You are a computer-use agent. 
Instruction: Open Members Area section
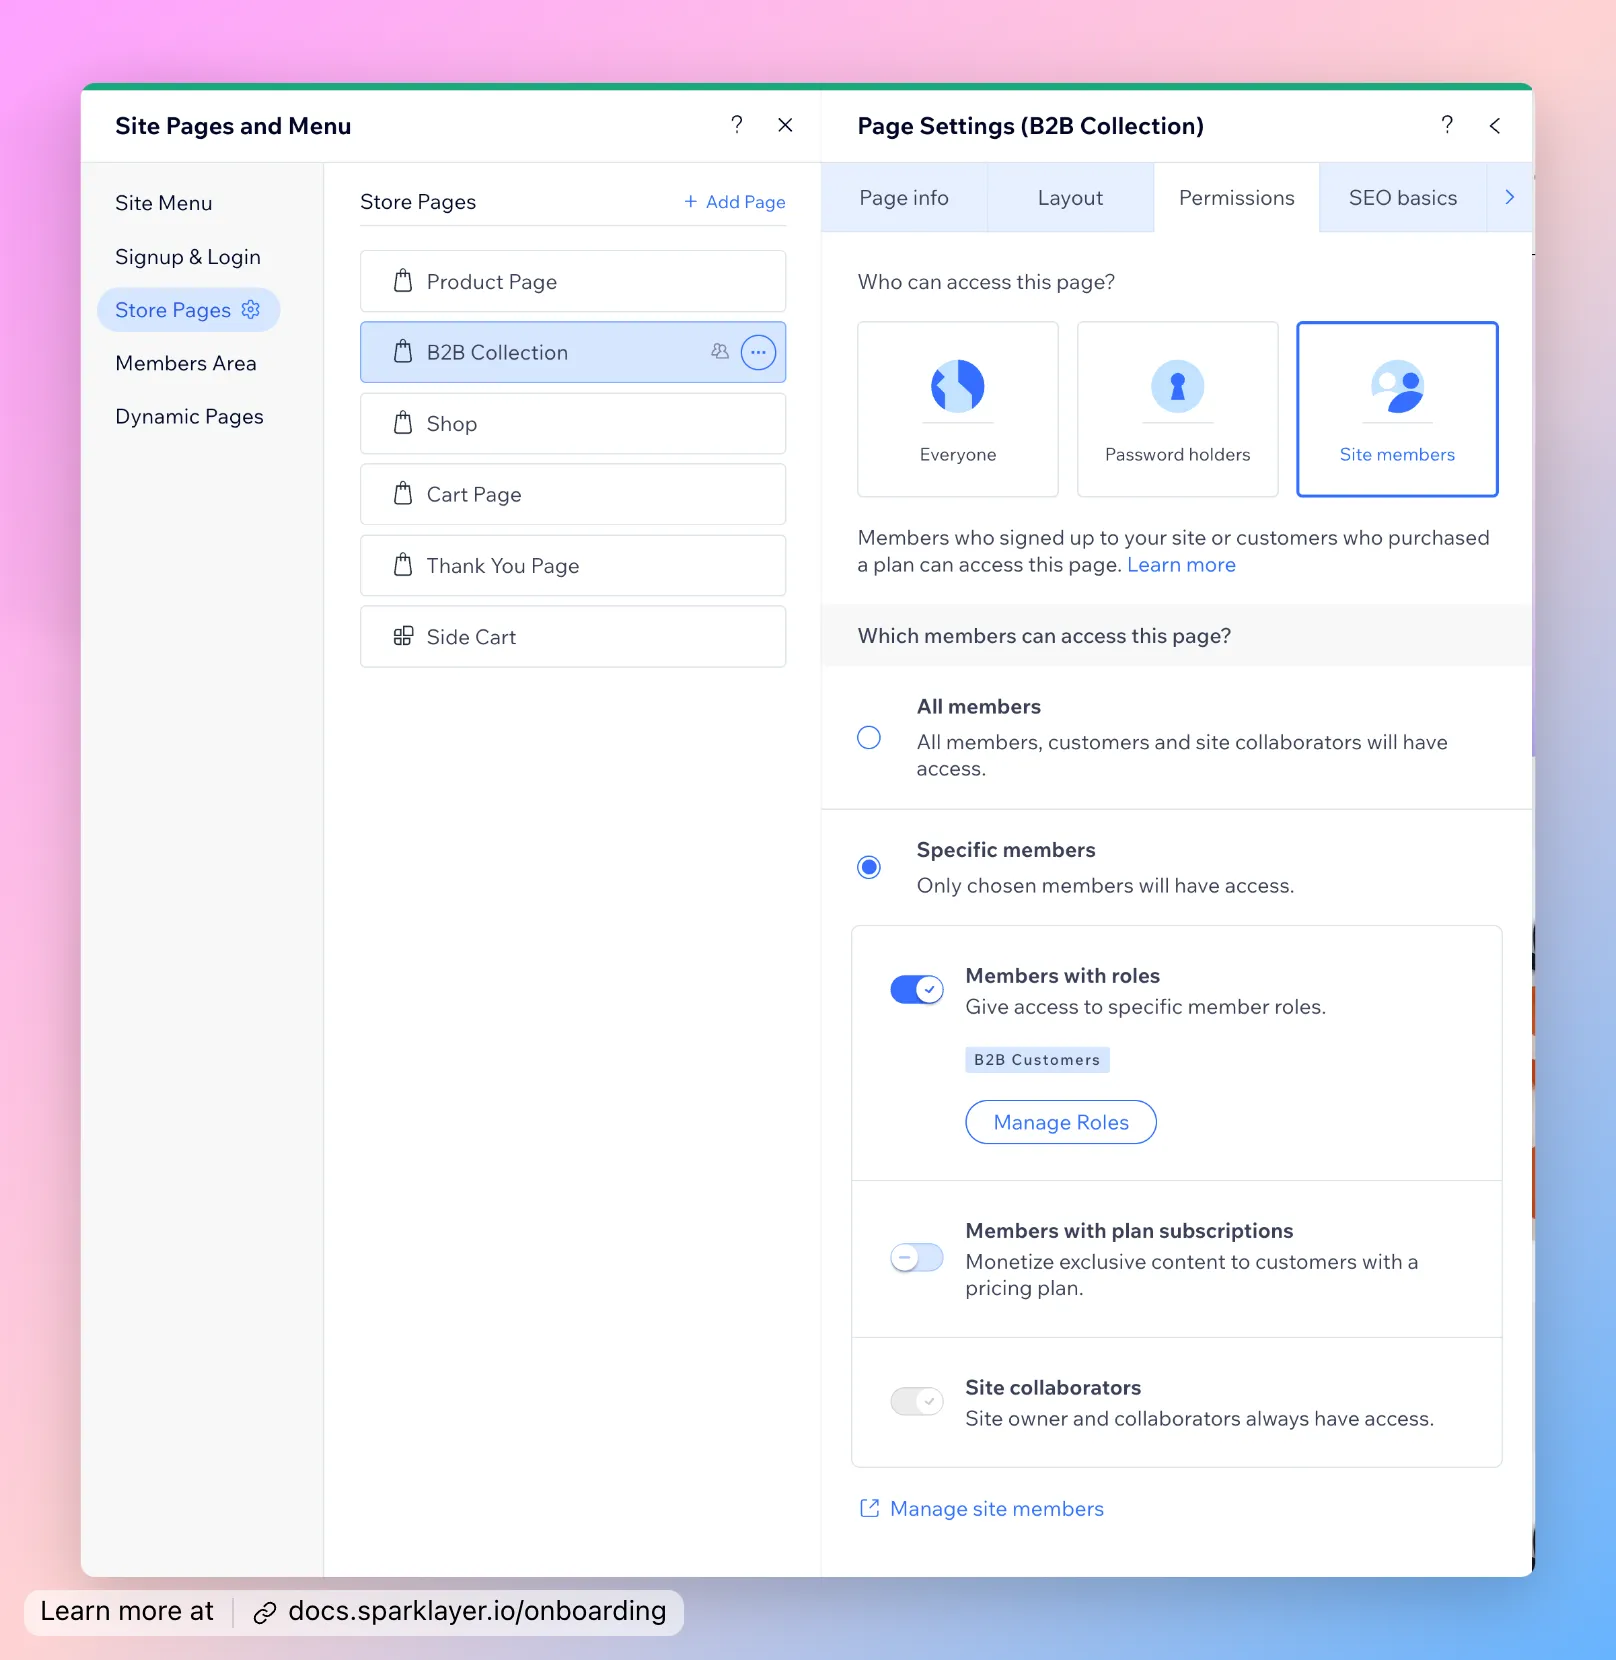tap(186, 363)
